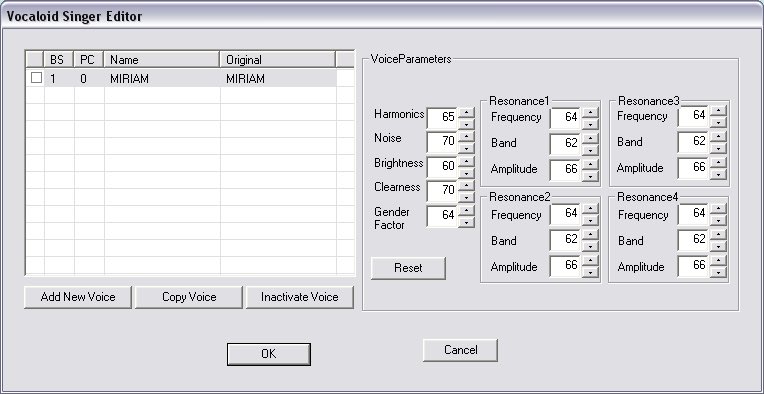Cancel the Singer Editor dialog
The image size is (764, 394).
tap(460, 350)
